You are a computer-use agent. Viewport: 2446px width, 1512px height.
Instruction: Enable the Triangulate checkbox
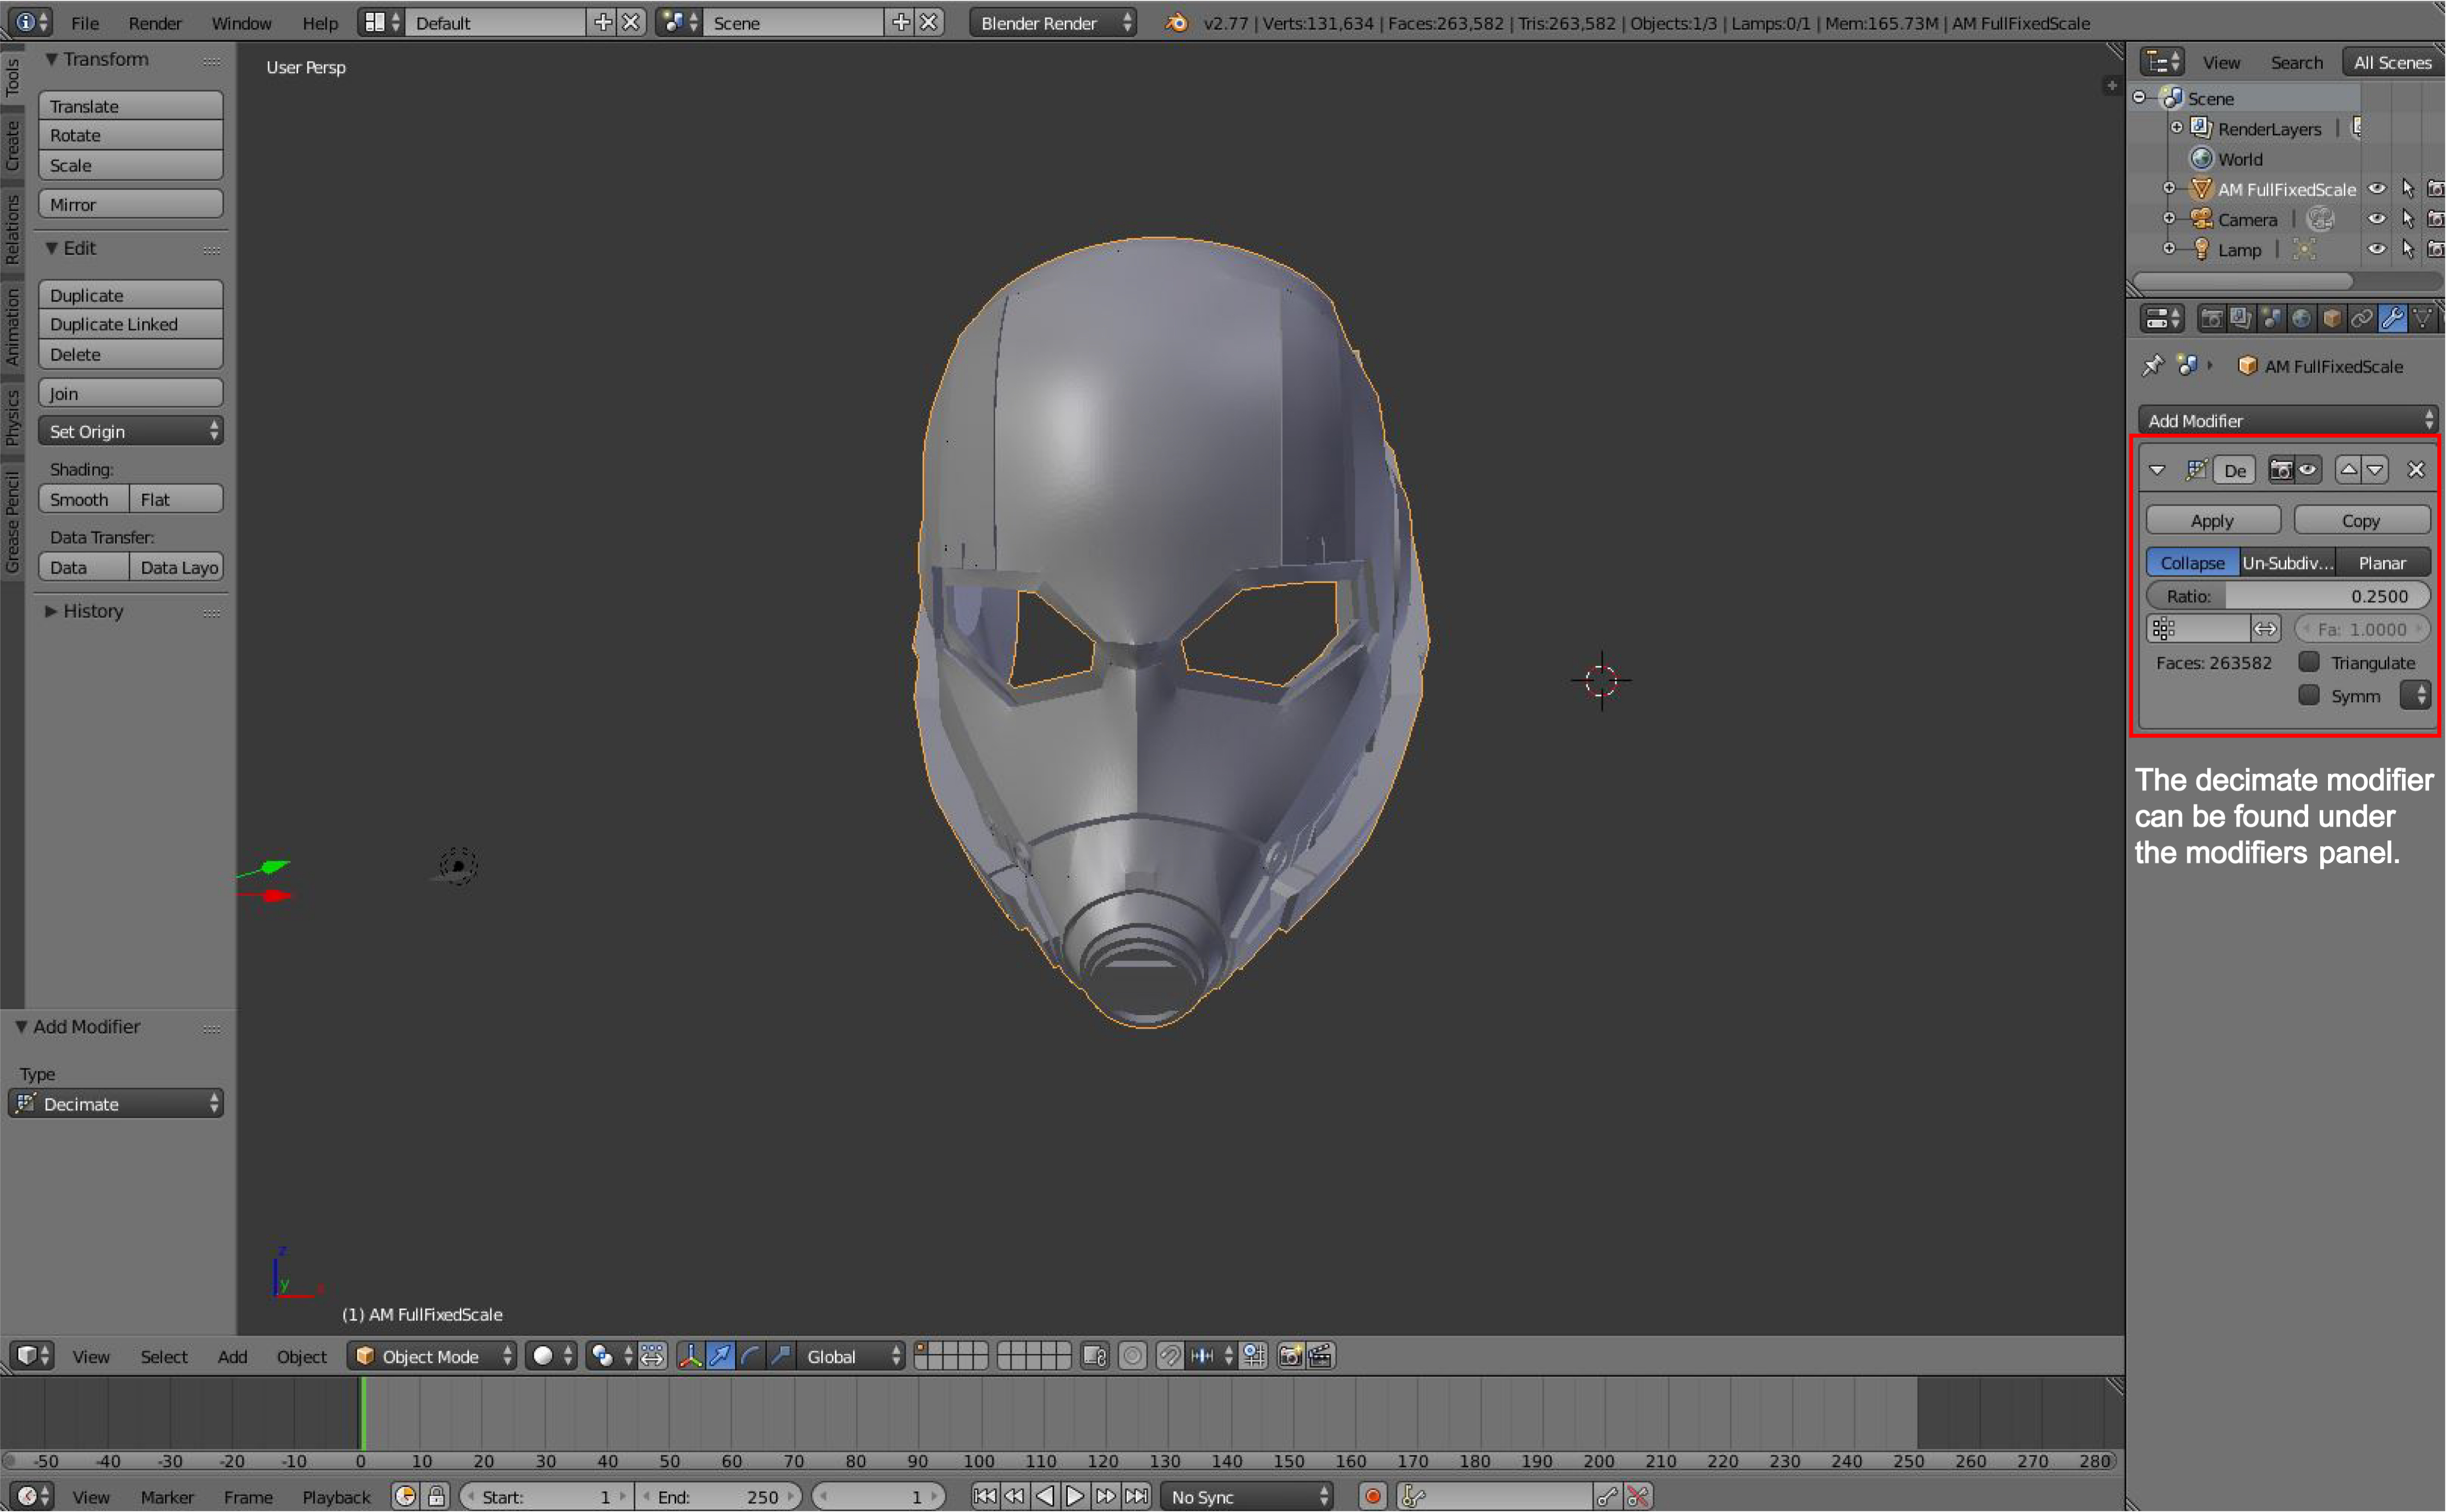pos(2309,662)
